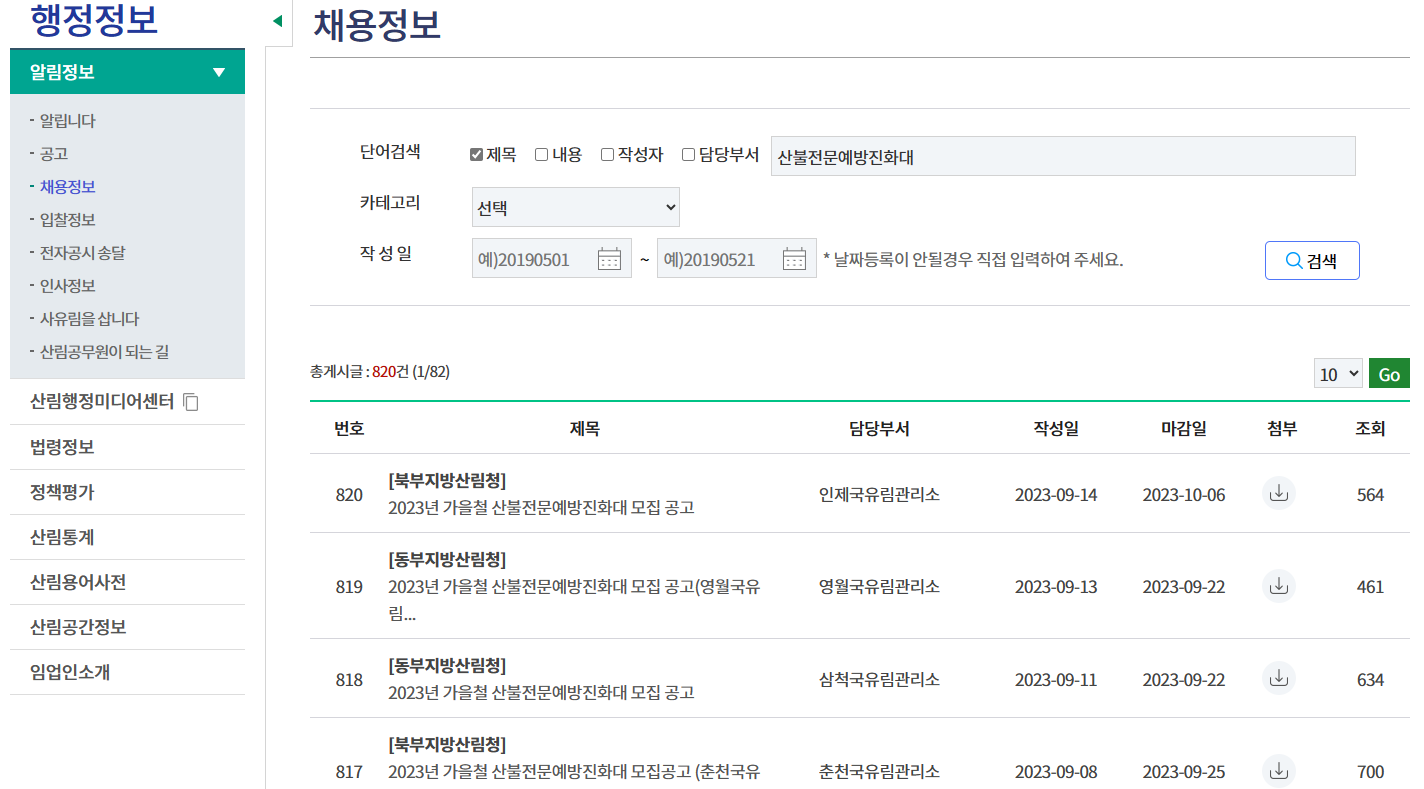Uncheck the 제목 search checkbox
Image resolution: width=1424 pixels, height=789 pixels.
point(477,153)
